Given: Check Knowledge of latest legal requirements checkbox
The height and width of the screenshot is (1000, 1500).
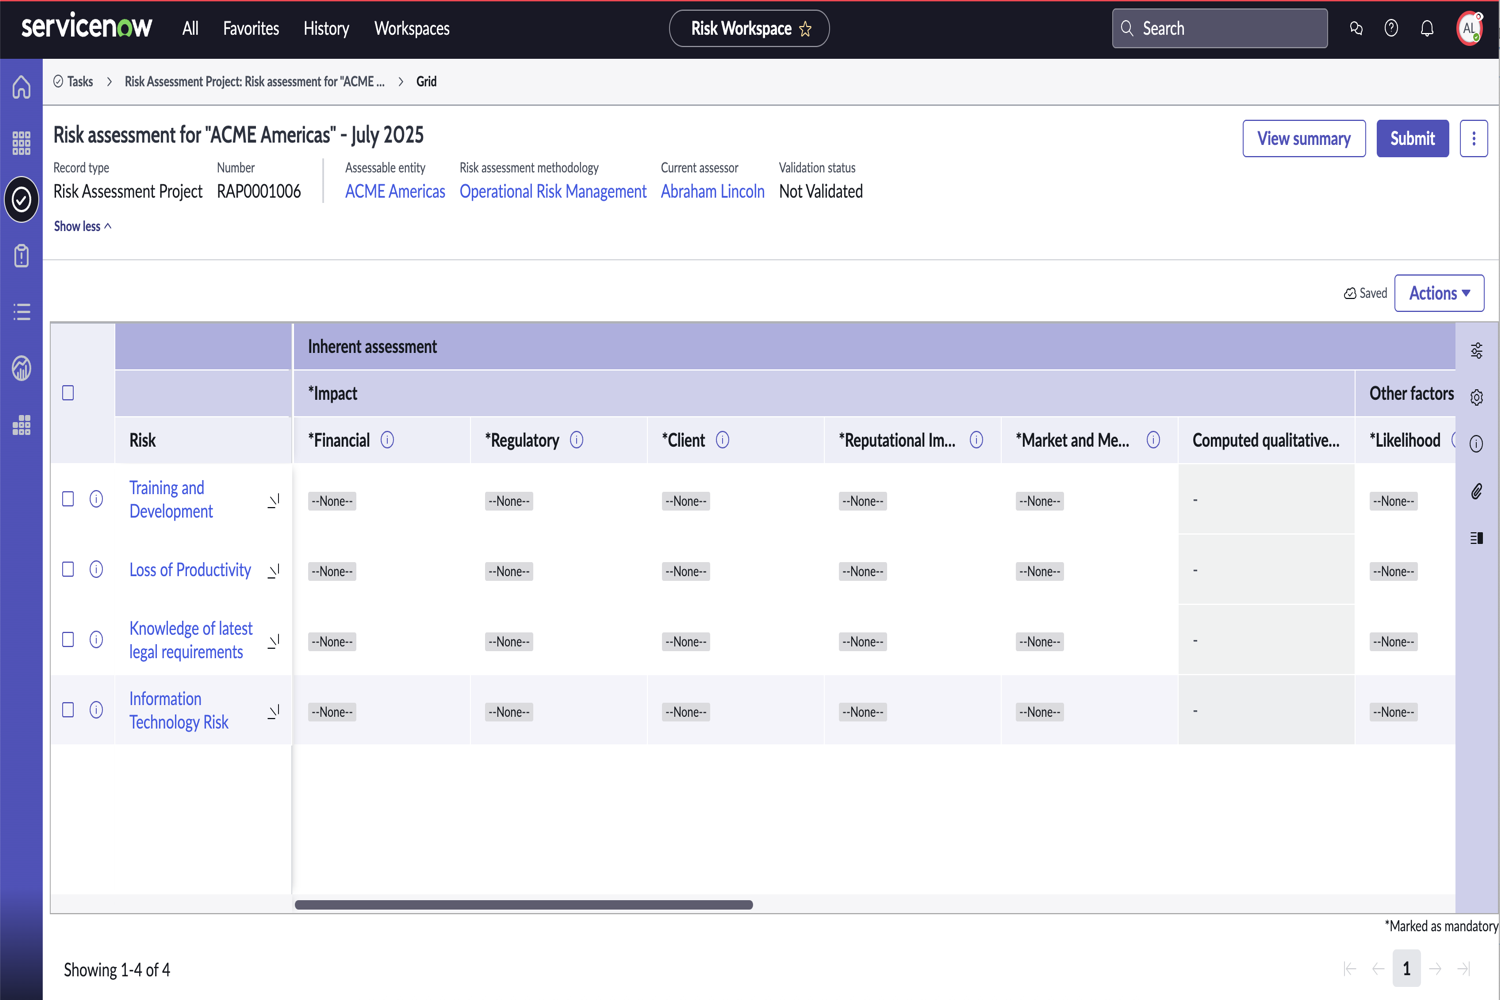Looking at the screenshot, I should 68,640.
